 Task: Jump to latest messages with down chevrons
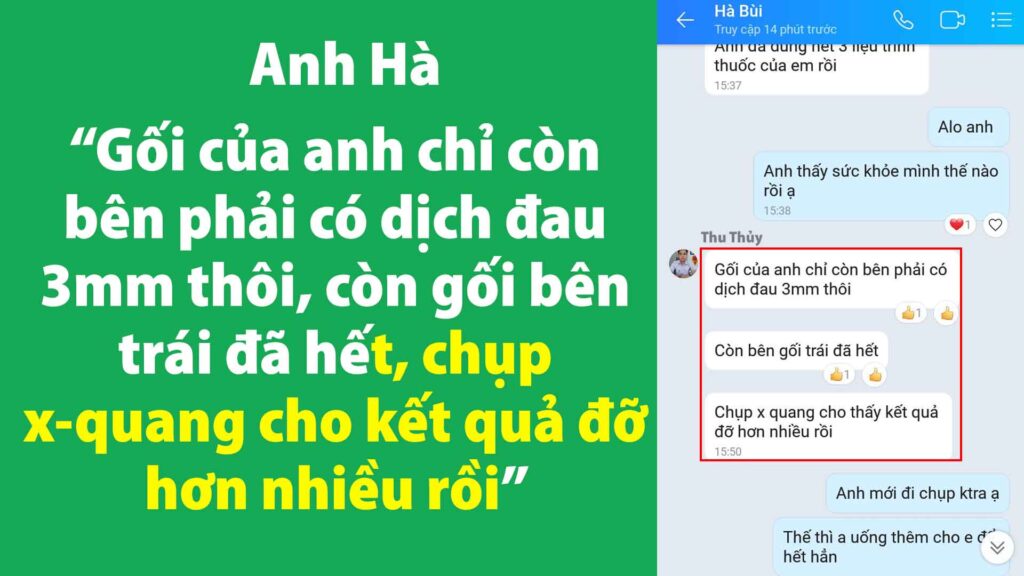coord(997,547)
